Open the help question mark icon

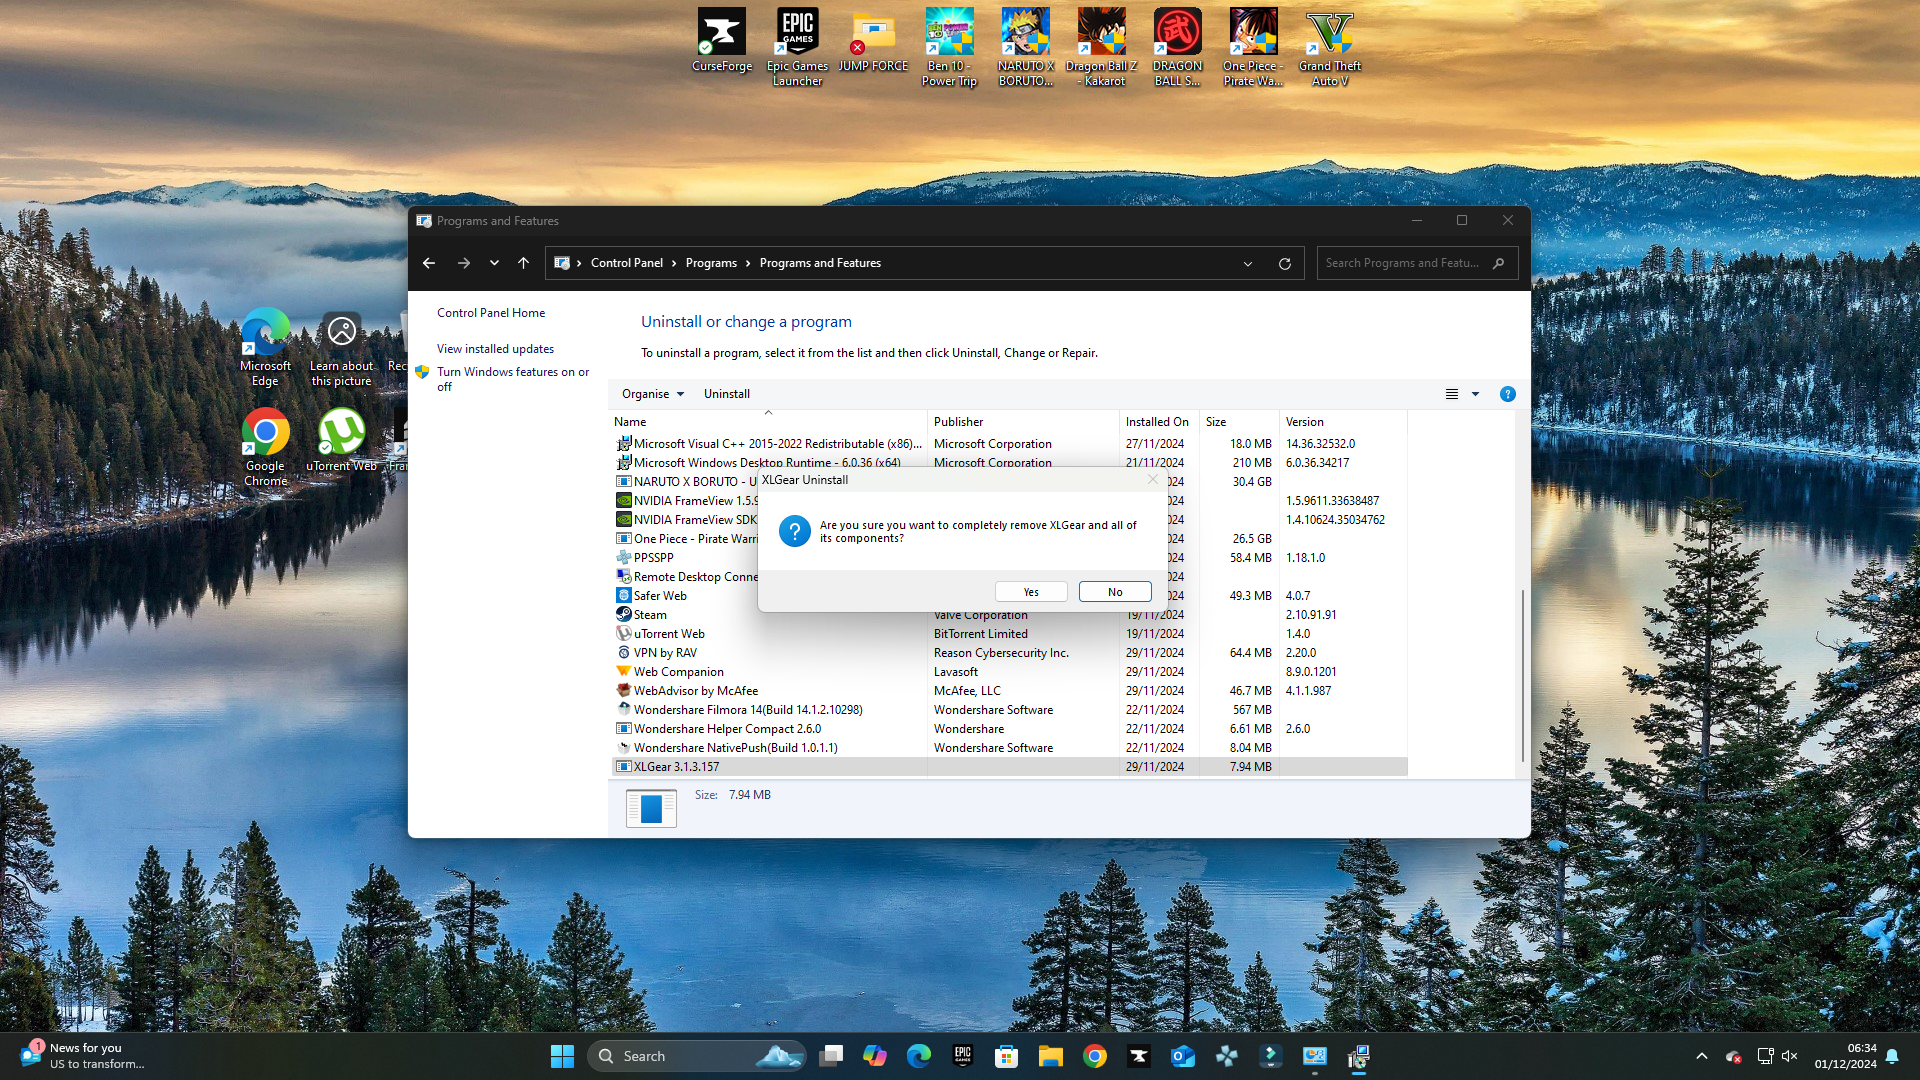(1507, 394)
